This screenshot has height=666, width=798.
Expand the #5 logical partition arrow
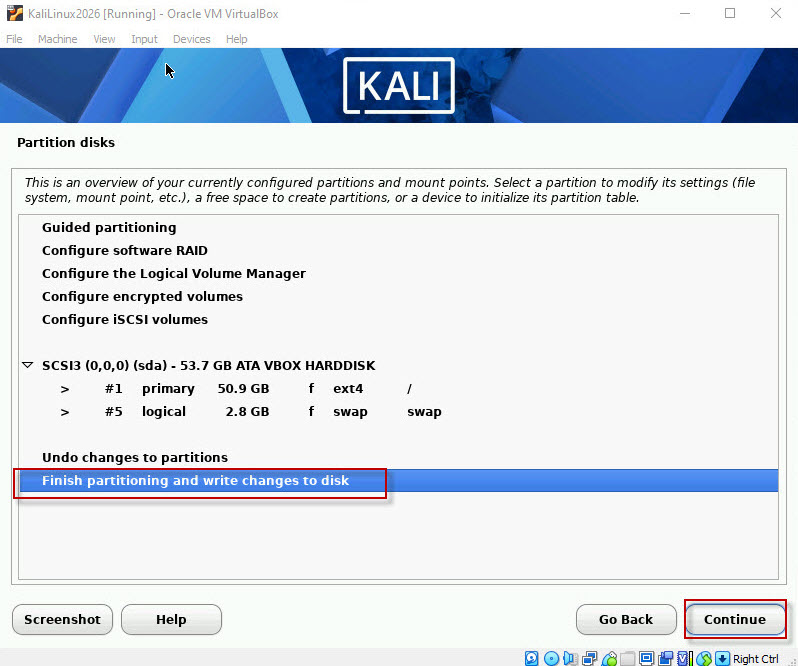(x=65, y=412)
